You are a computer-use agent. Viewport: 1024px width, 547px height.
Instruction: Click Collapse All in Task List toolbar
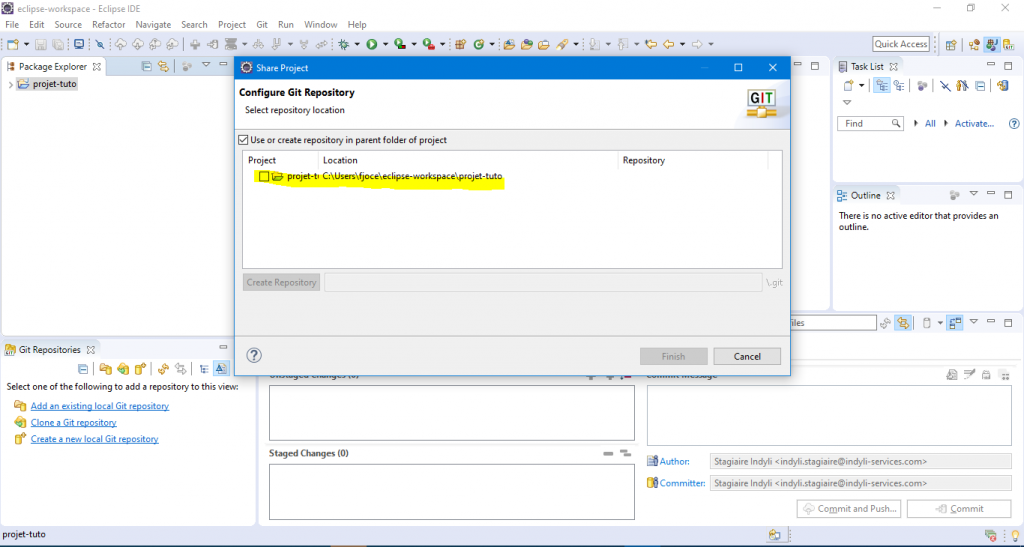click(x=980, y=86)
